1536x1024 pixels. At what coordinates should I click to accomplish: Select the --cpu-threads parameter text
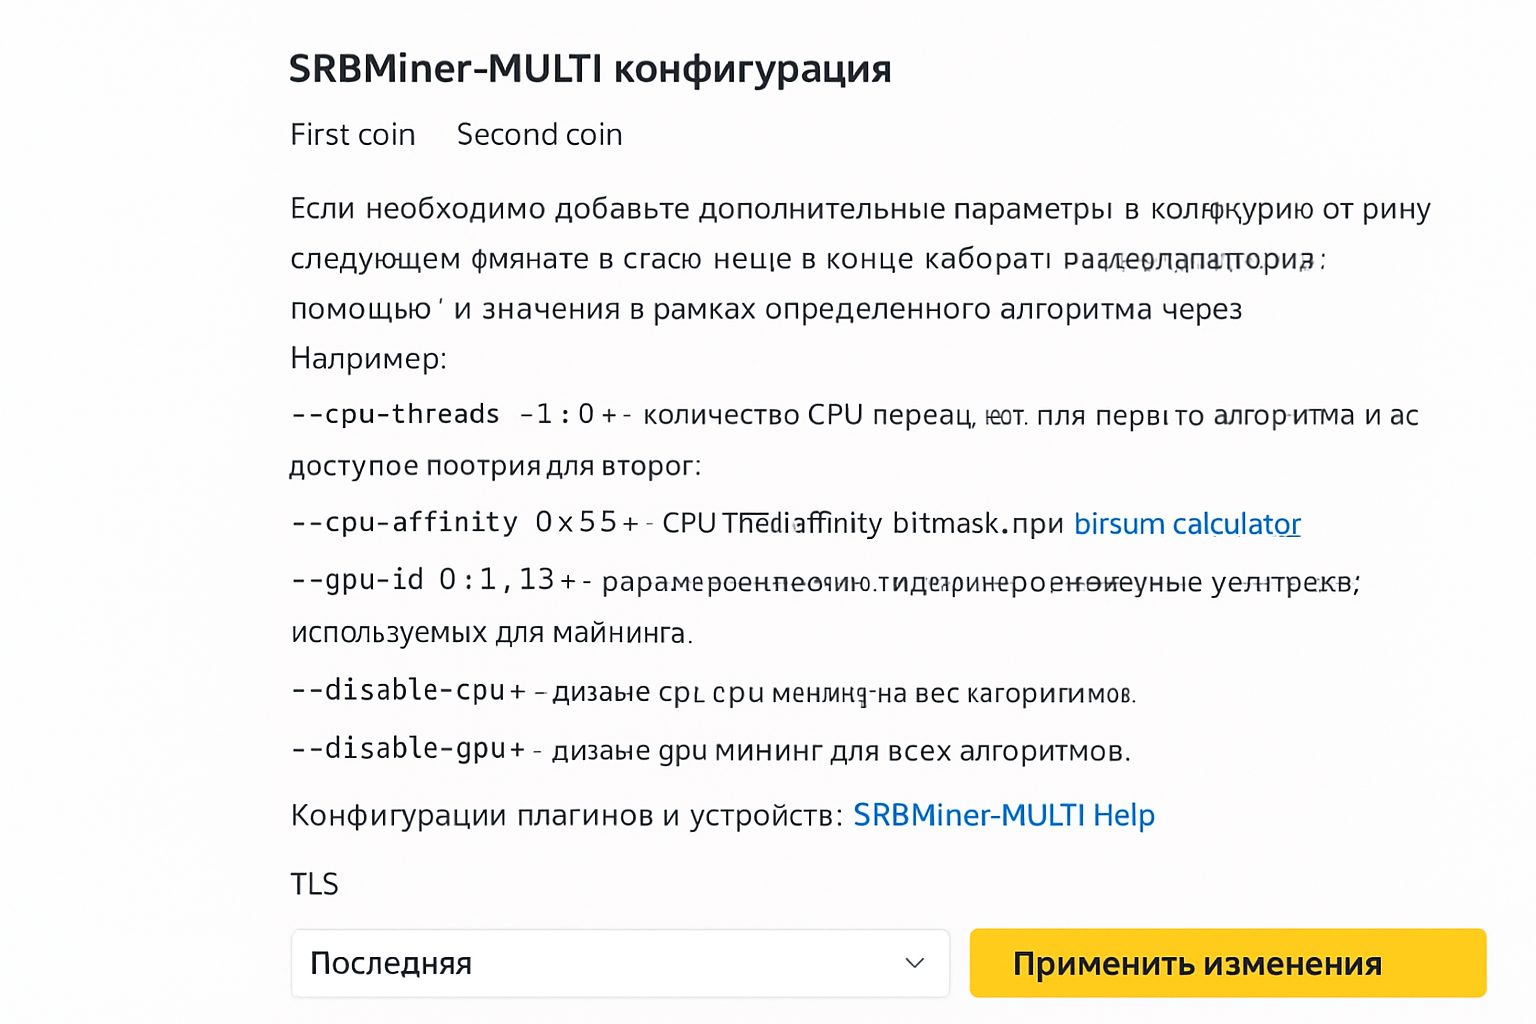394,413
